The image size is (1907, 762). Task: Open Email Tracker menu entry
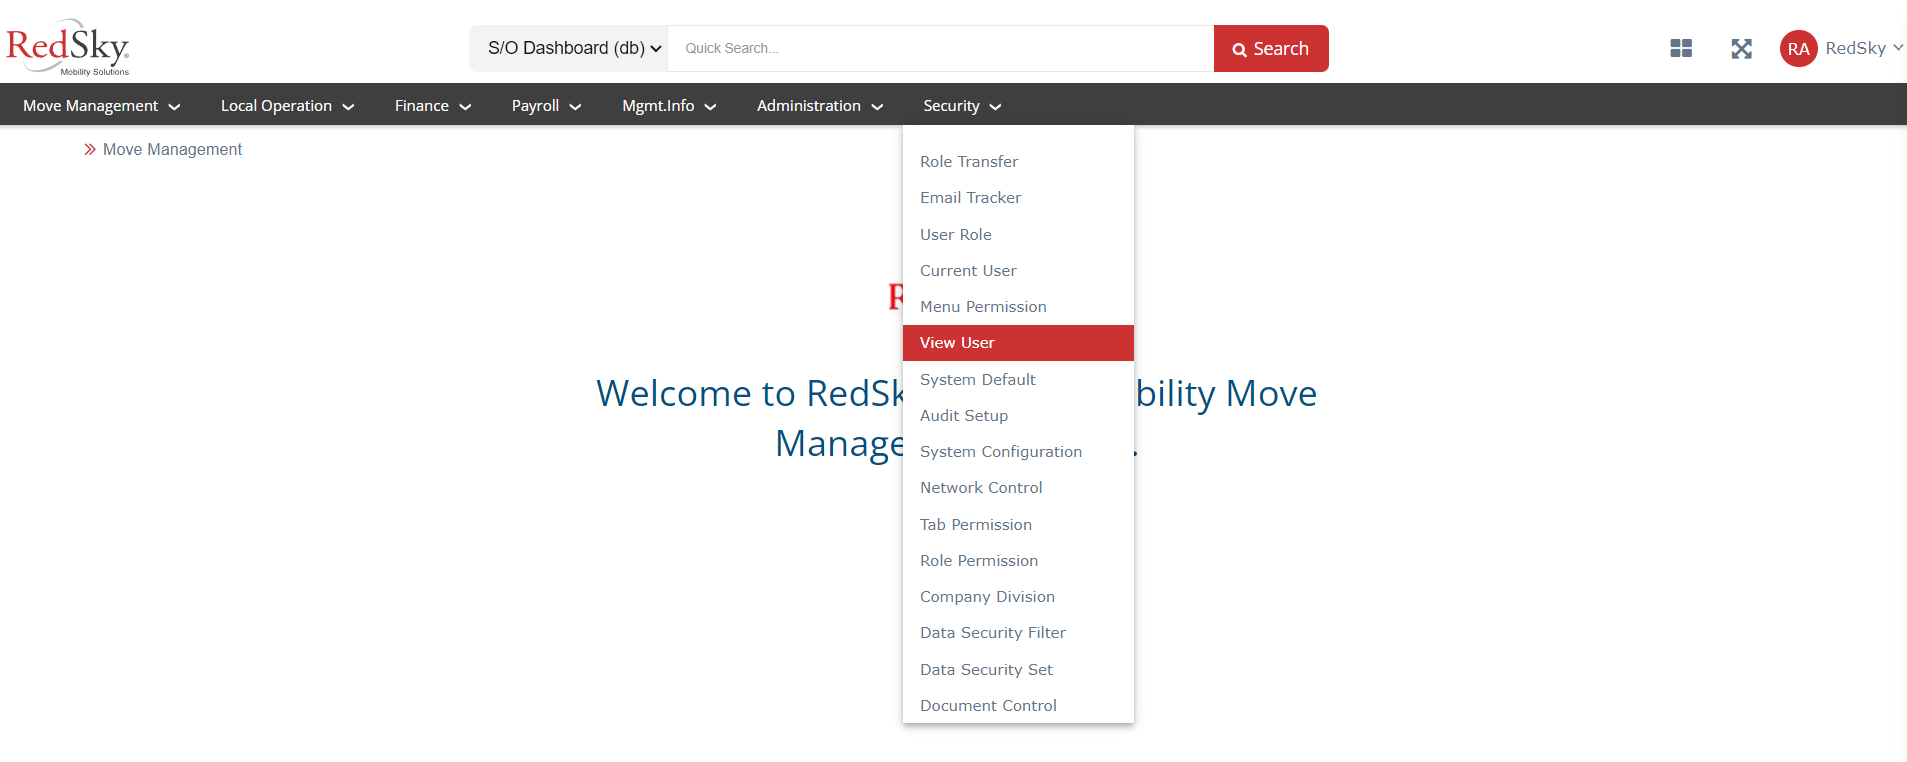click(x=1018, y=197)
